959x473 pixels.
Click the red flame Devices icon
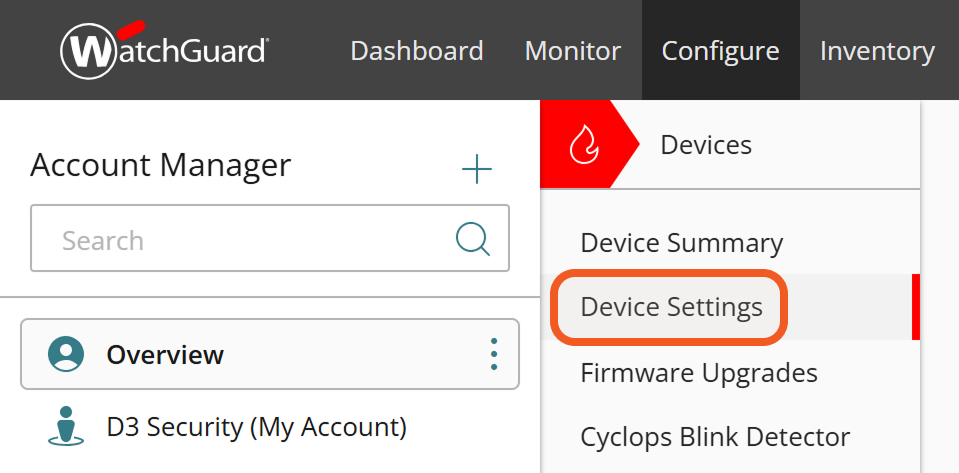pyautogui.click(x=581, y=146)
